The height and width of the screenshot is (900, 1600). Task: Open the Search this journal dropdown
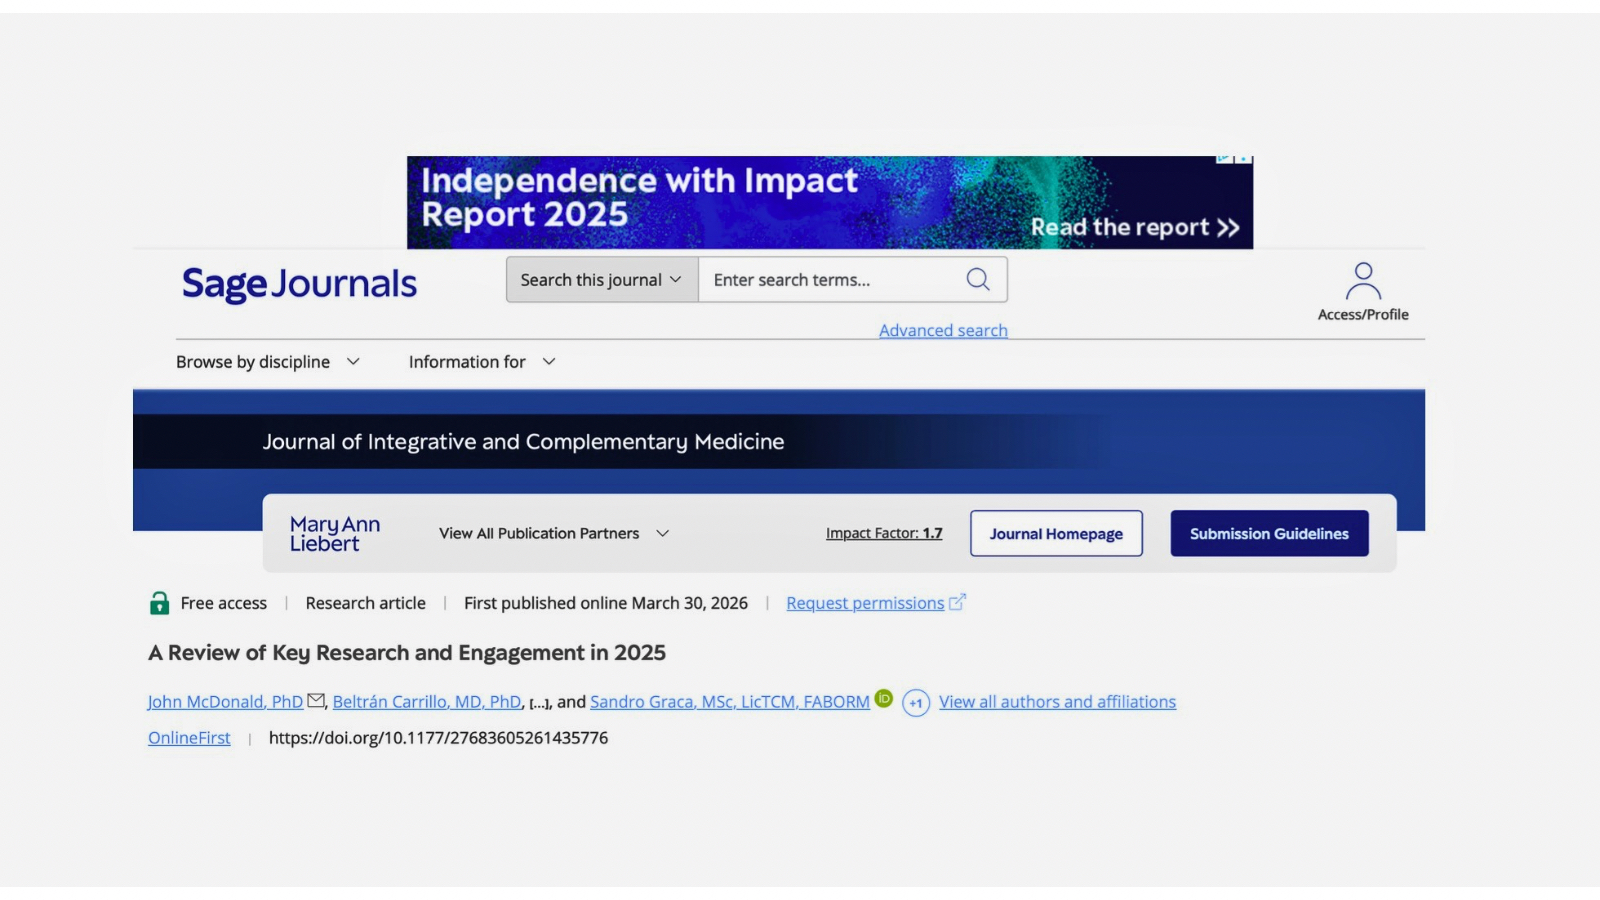(601, 280)
